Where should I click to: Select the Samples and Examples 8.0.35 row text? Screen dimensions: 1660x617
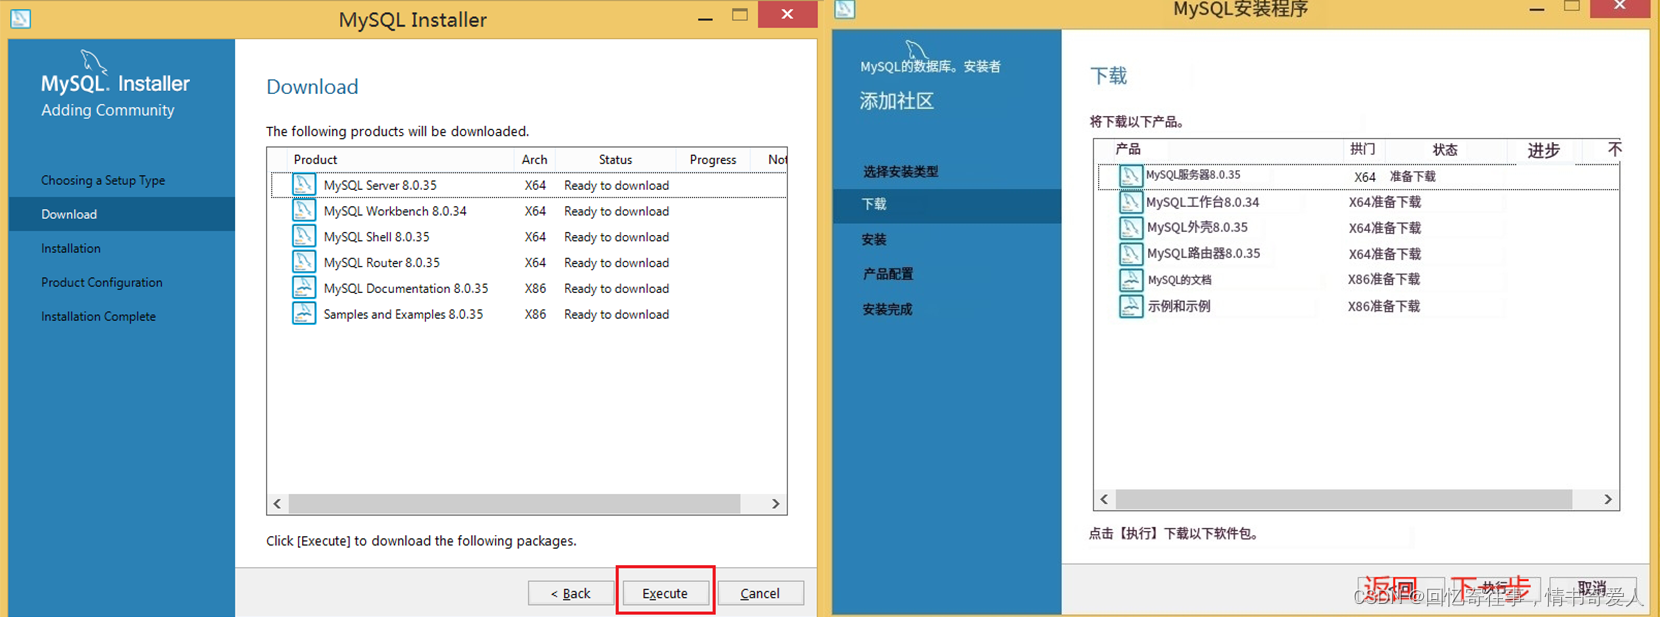[403, 314]
